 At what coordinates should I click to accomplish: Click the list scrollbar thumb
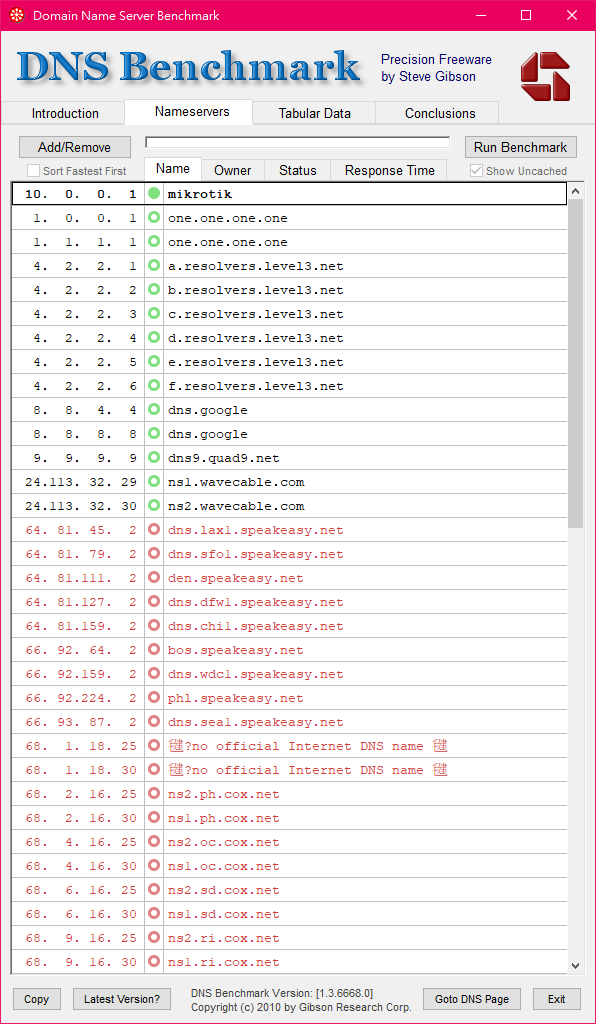[x=575, y=364]
